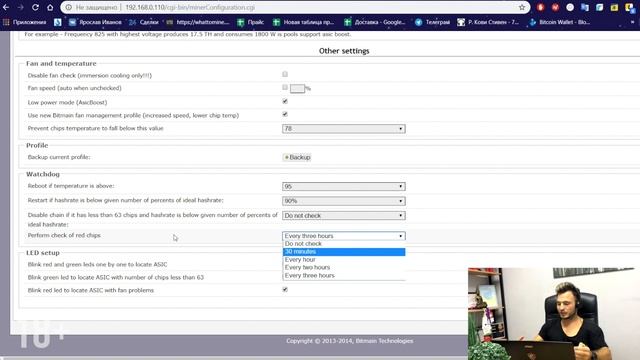The image size is (640, 360).
Task: Choose the 30 minutes option
Action: point(344,252)
